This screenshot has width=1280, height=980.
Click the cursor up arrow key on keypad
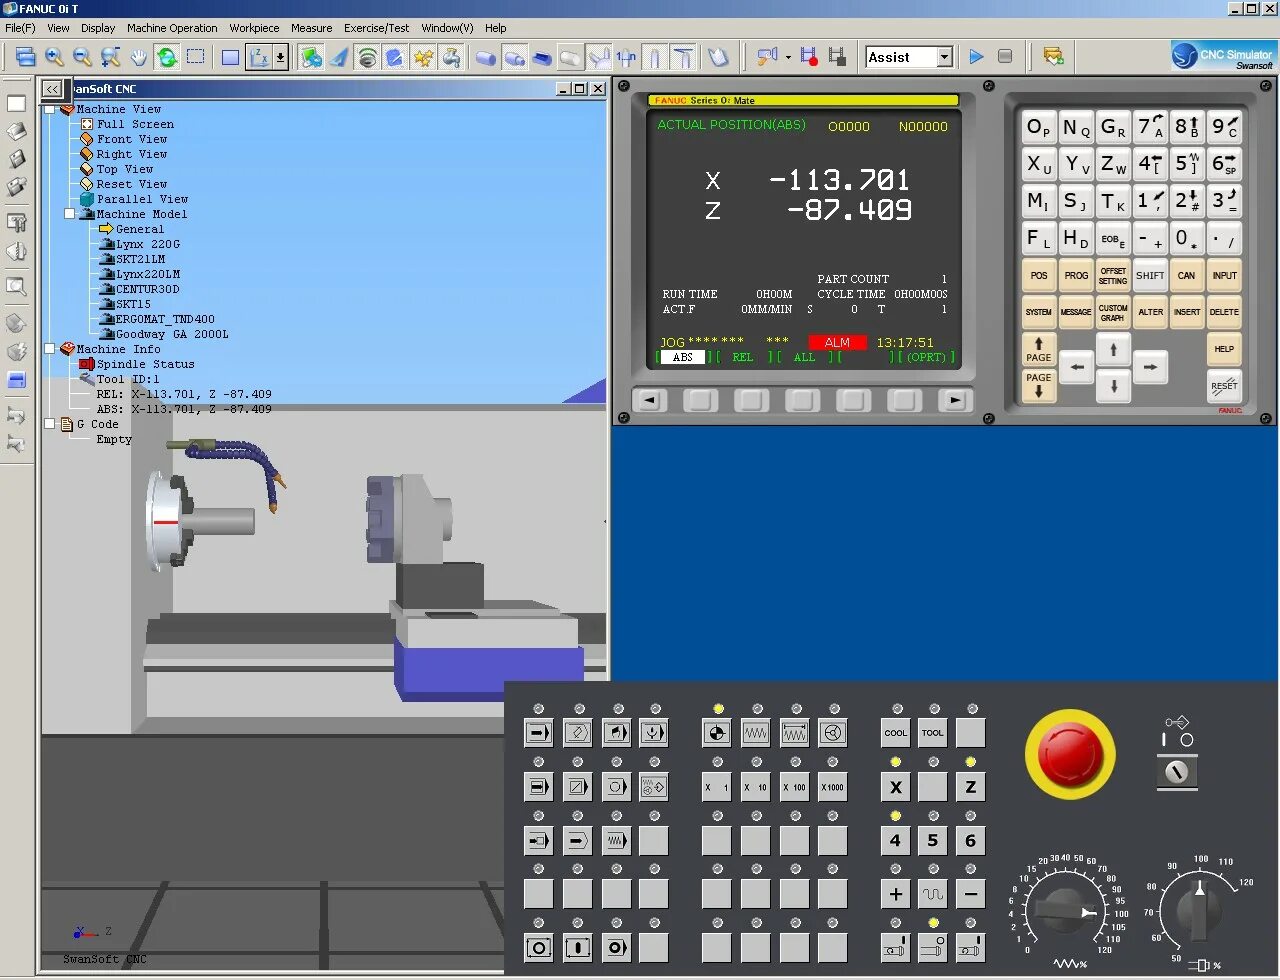[x=1113, y=349]
